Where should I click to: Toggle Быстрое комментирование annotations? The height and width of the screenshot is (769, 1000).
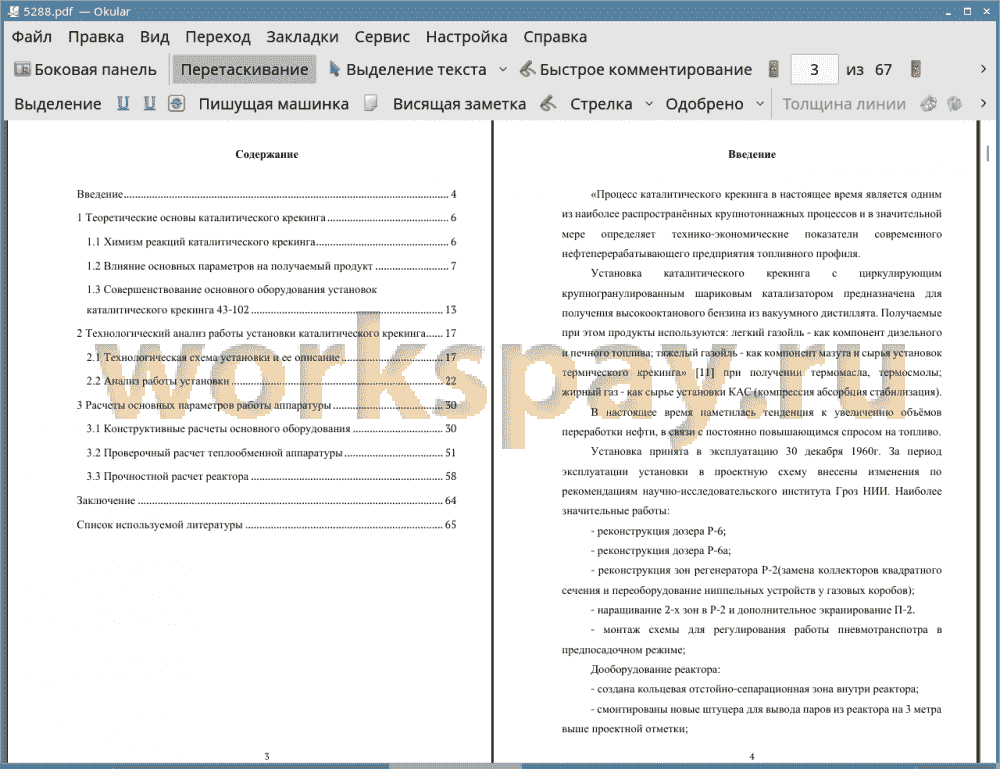pyautogui.click(x=636, y=70)
